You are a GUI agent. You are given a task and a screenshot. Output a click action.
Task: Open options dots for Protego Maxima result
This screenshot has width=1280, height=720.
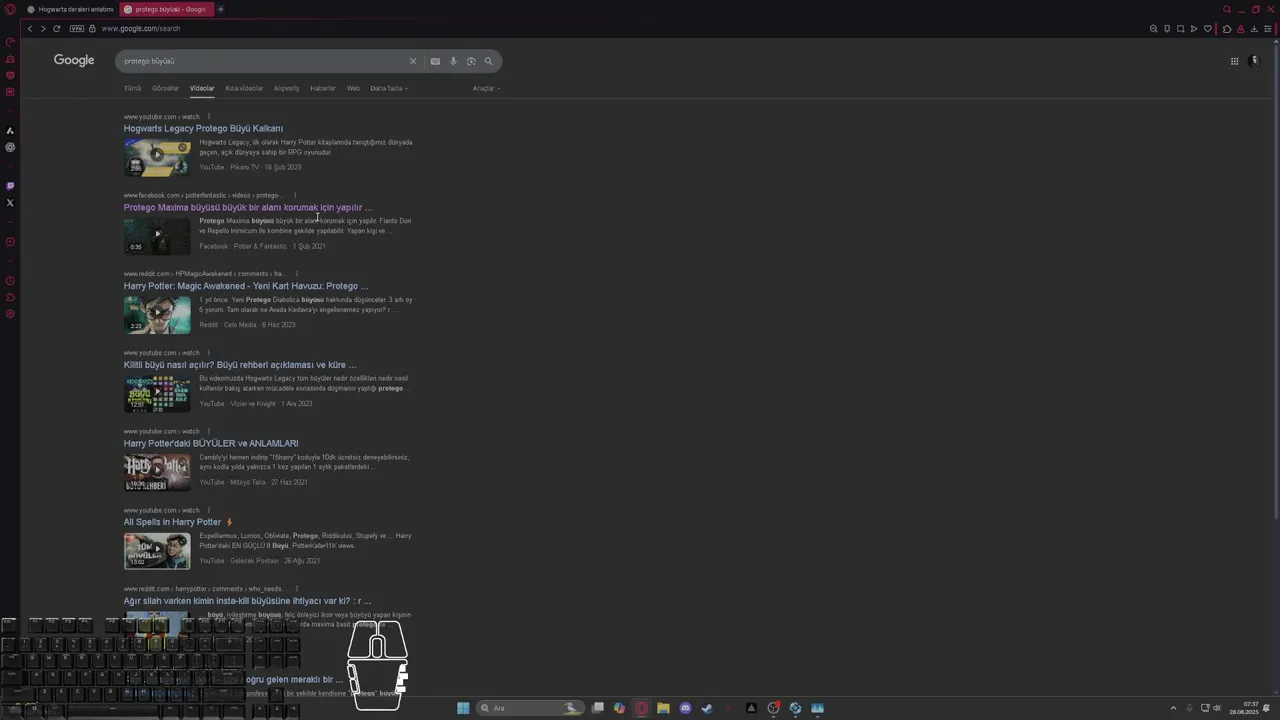[x=295, y=195]
